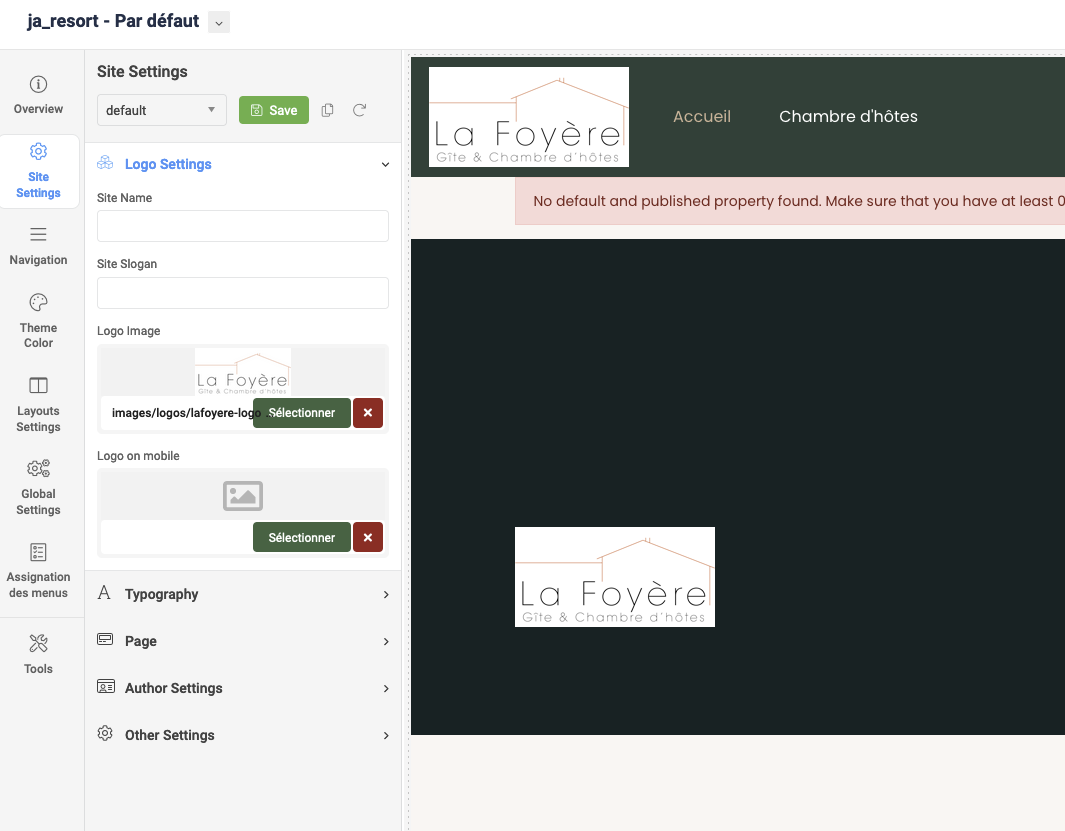The width and height of the screenshot is (1065, 831).
Task: Click the La Foyère logo in dark footer
Action: [x=615, y=577]
